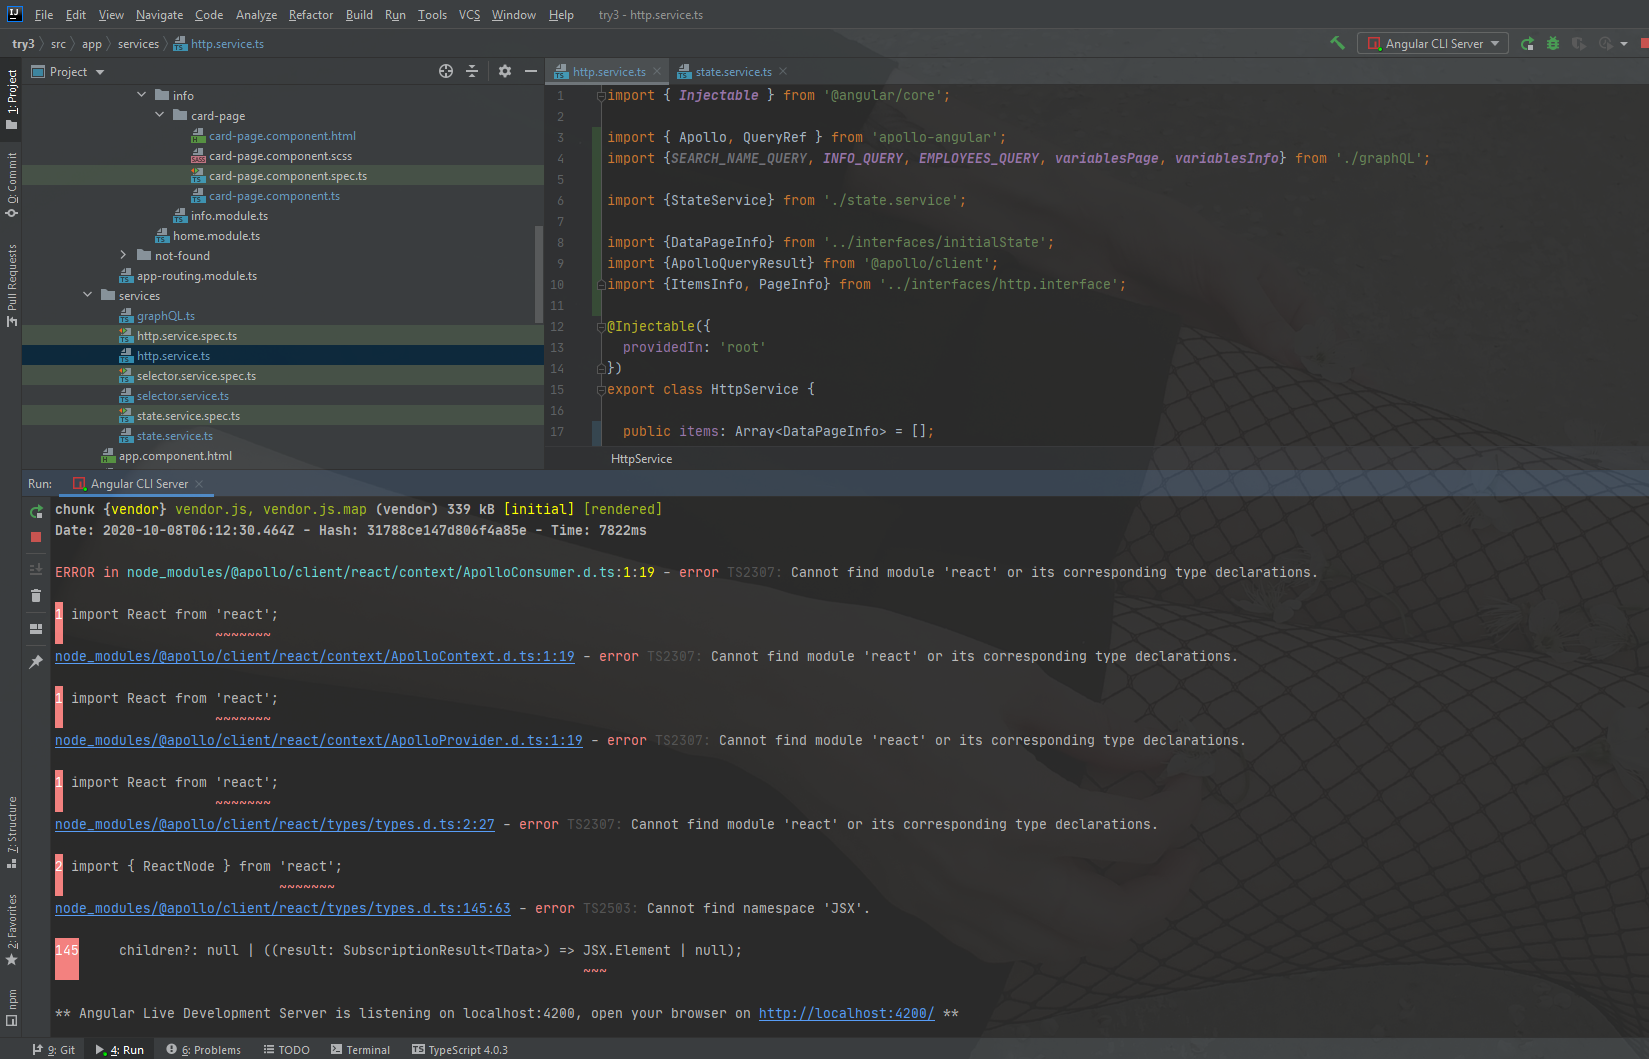Screen dimensions: 1649x1059
Task: Open the Refactor menu
Action: tap(311, 15)
